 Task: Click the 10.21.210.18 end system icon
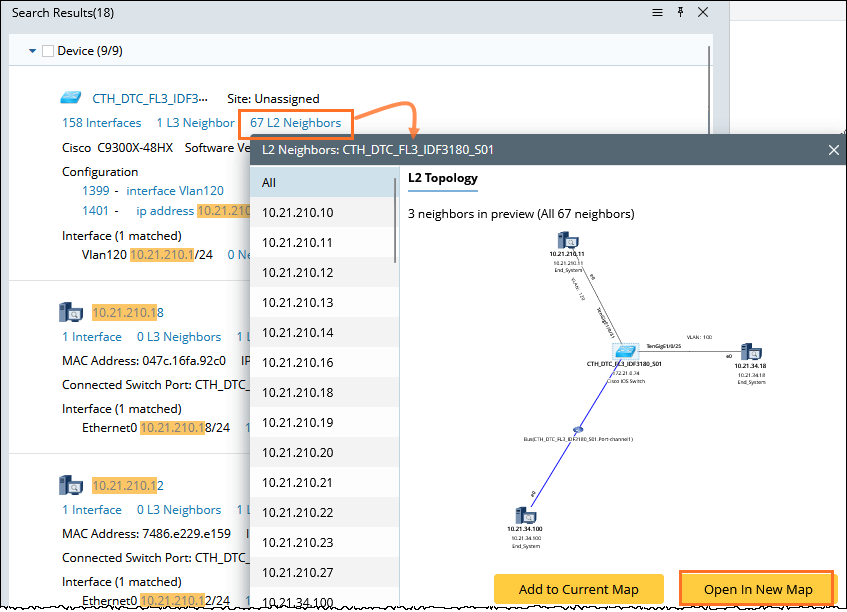pyautogui.click(x=71, y=312)
